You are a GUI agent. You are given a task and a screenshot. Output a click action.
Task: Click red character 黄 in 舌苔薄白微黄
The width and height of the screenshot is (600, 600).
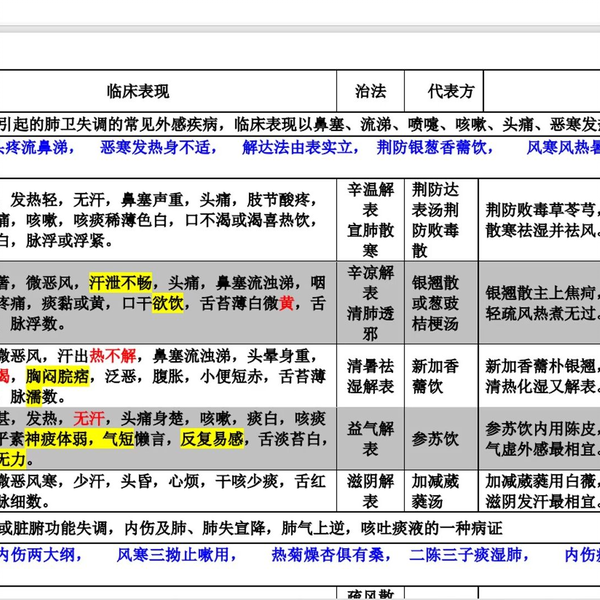point(287,303)
